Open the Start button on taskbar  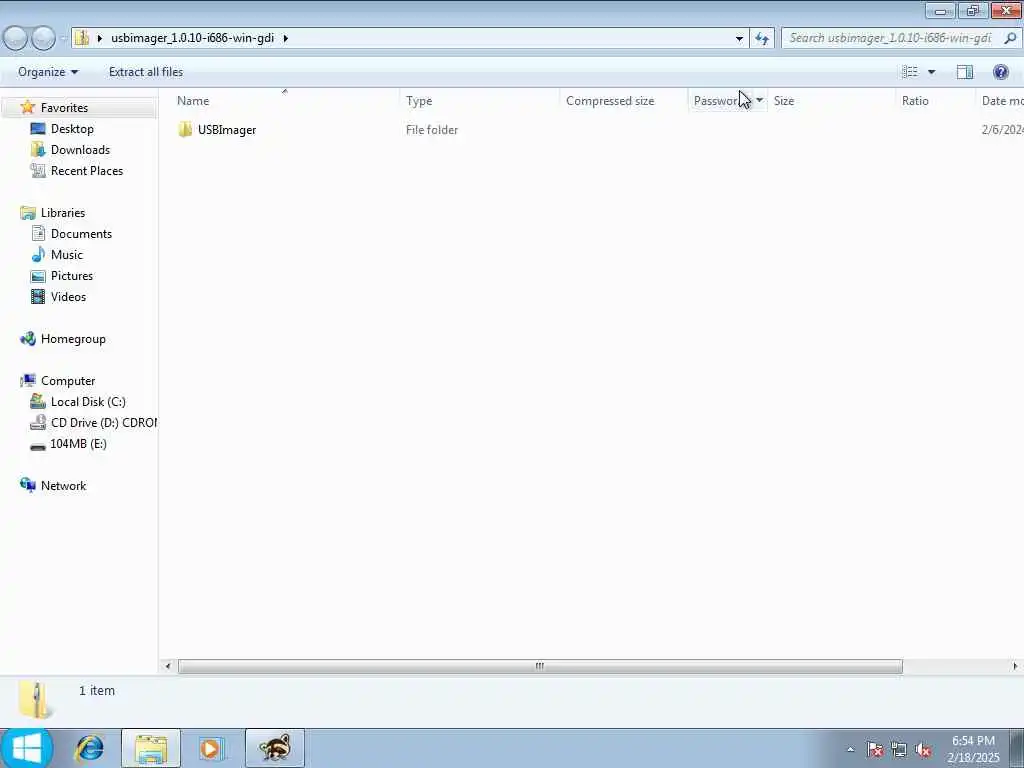coord(26,748)
